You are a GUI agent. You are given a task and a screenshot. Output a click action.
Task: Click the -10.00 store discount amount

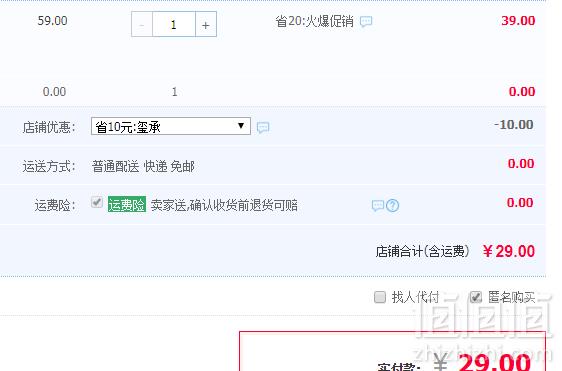[x=514, y=125]
